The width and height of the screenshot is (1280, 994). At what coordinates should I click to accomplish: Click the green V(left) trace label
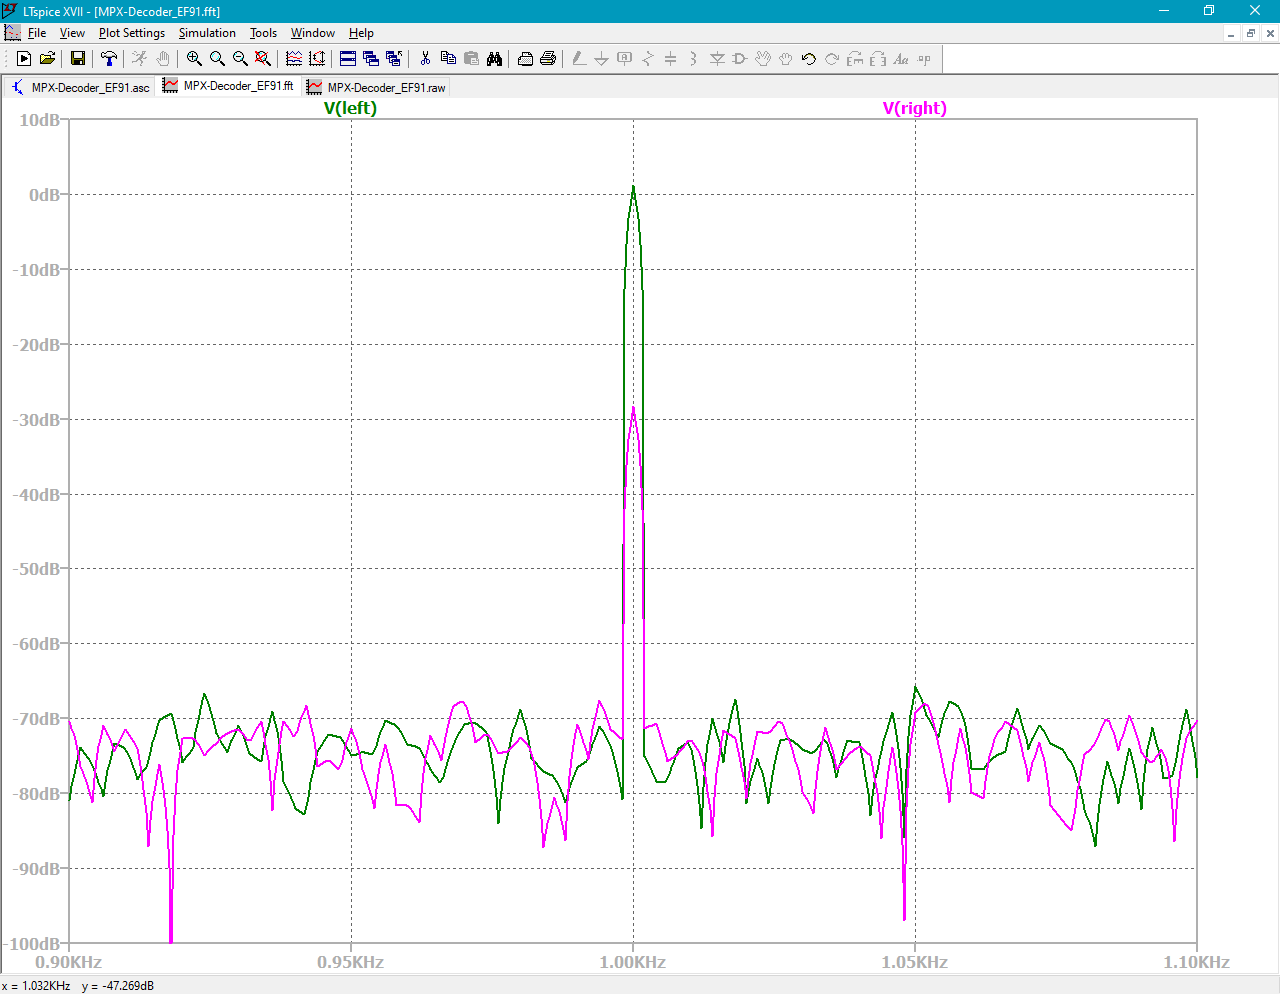click(350, 108)
